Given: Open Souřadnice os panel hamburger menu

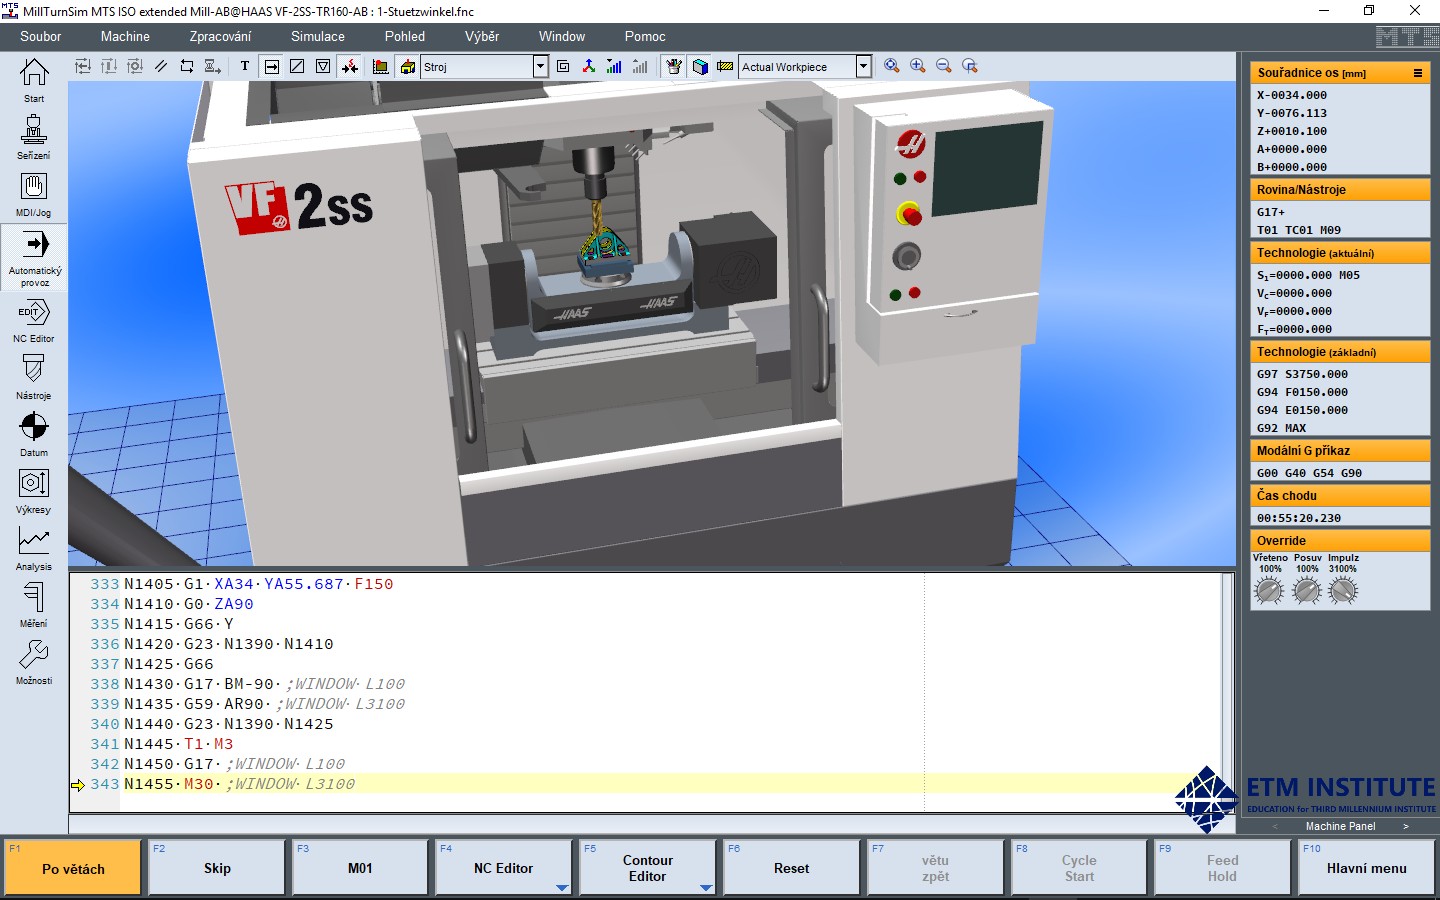Looking at the screenshot, I should [1417, 73].
